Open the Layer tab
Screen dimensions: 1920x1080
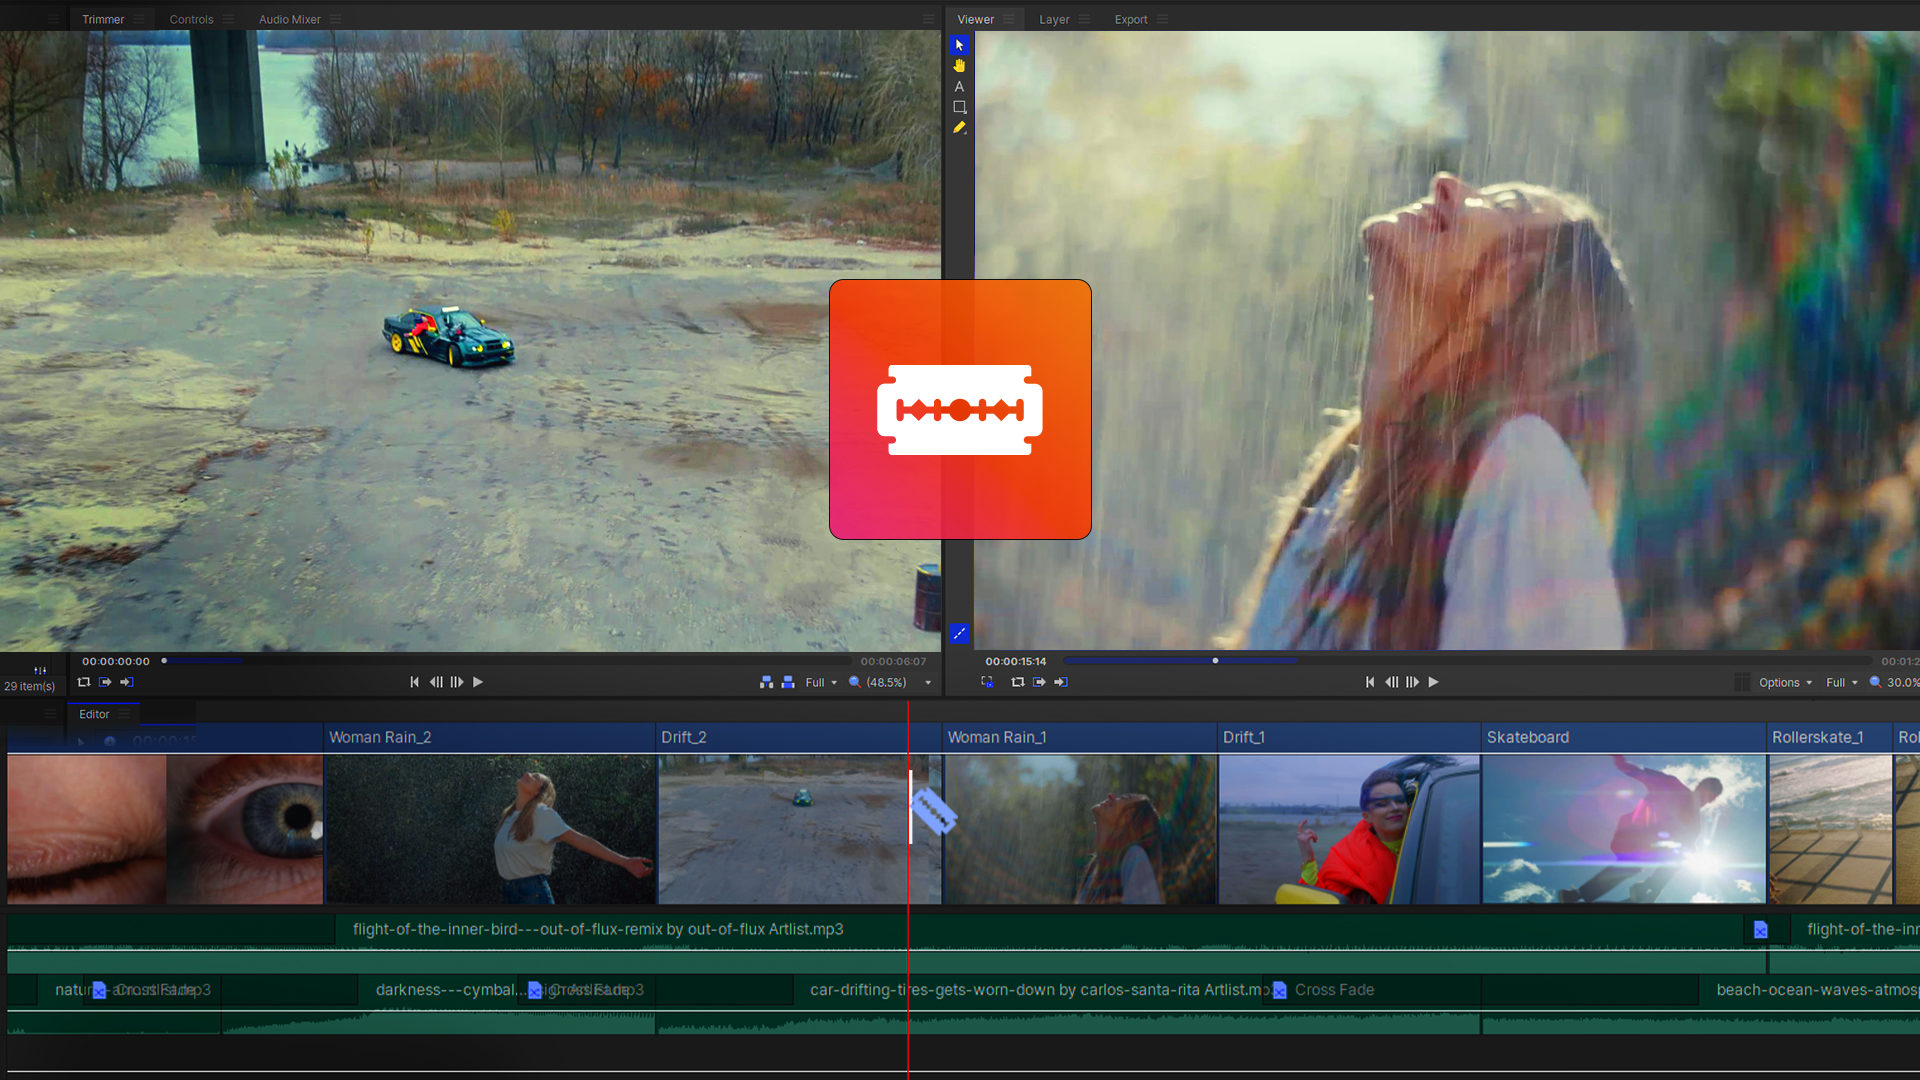pyautogui.click(x=1054, y=19)
